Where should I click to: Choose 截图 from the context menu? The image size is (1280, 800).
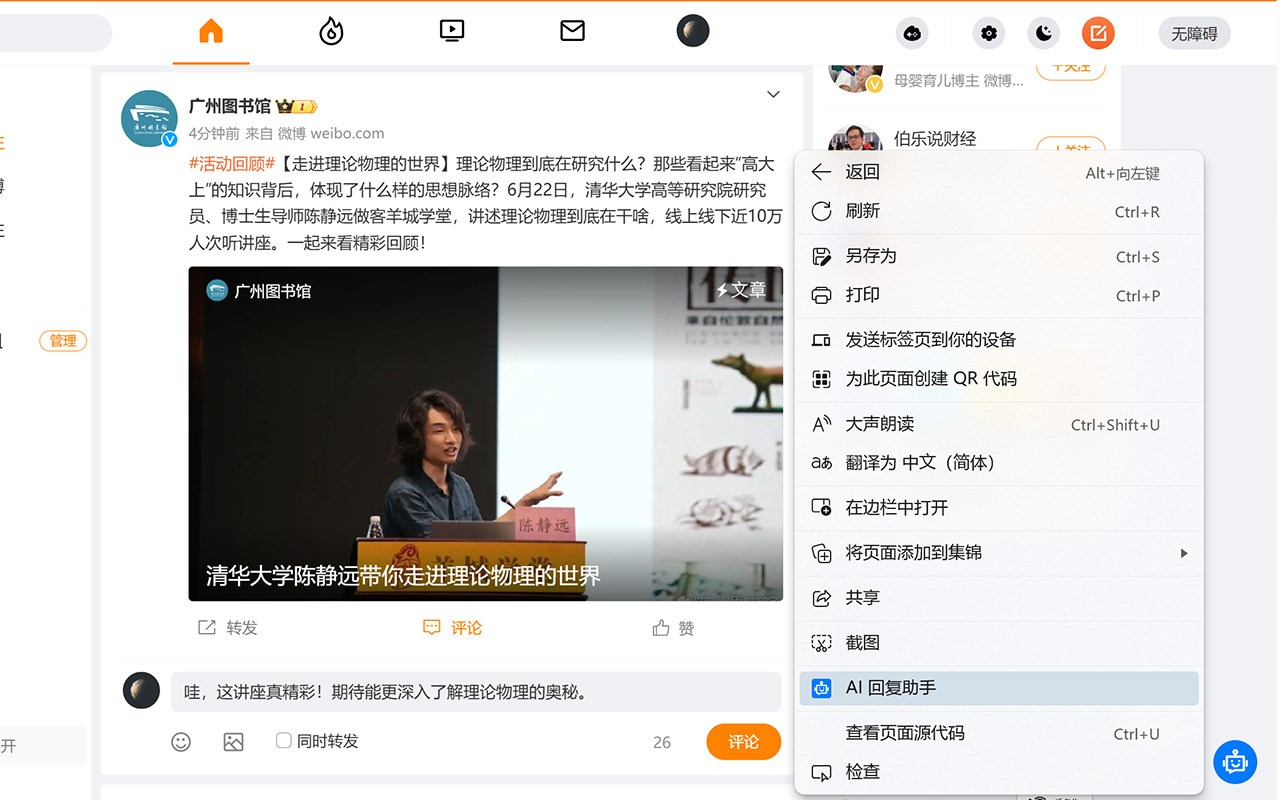pyautogui.click(x=999, y=643)
